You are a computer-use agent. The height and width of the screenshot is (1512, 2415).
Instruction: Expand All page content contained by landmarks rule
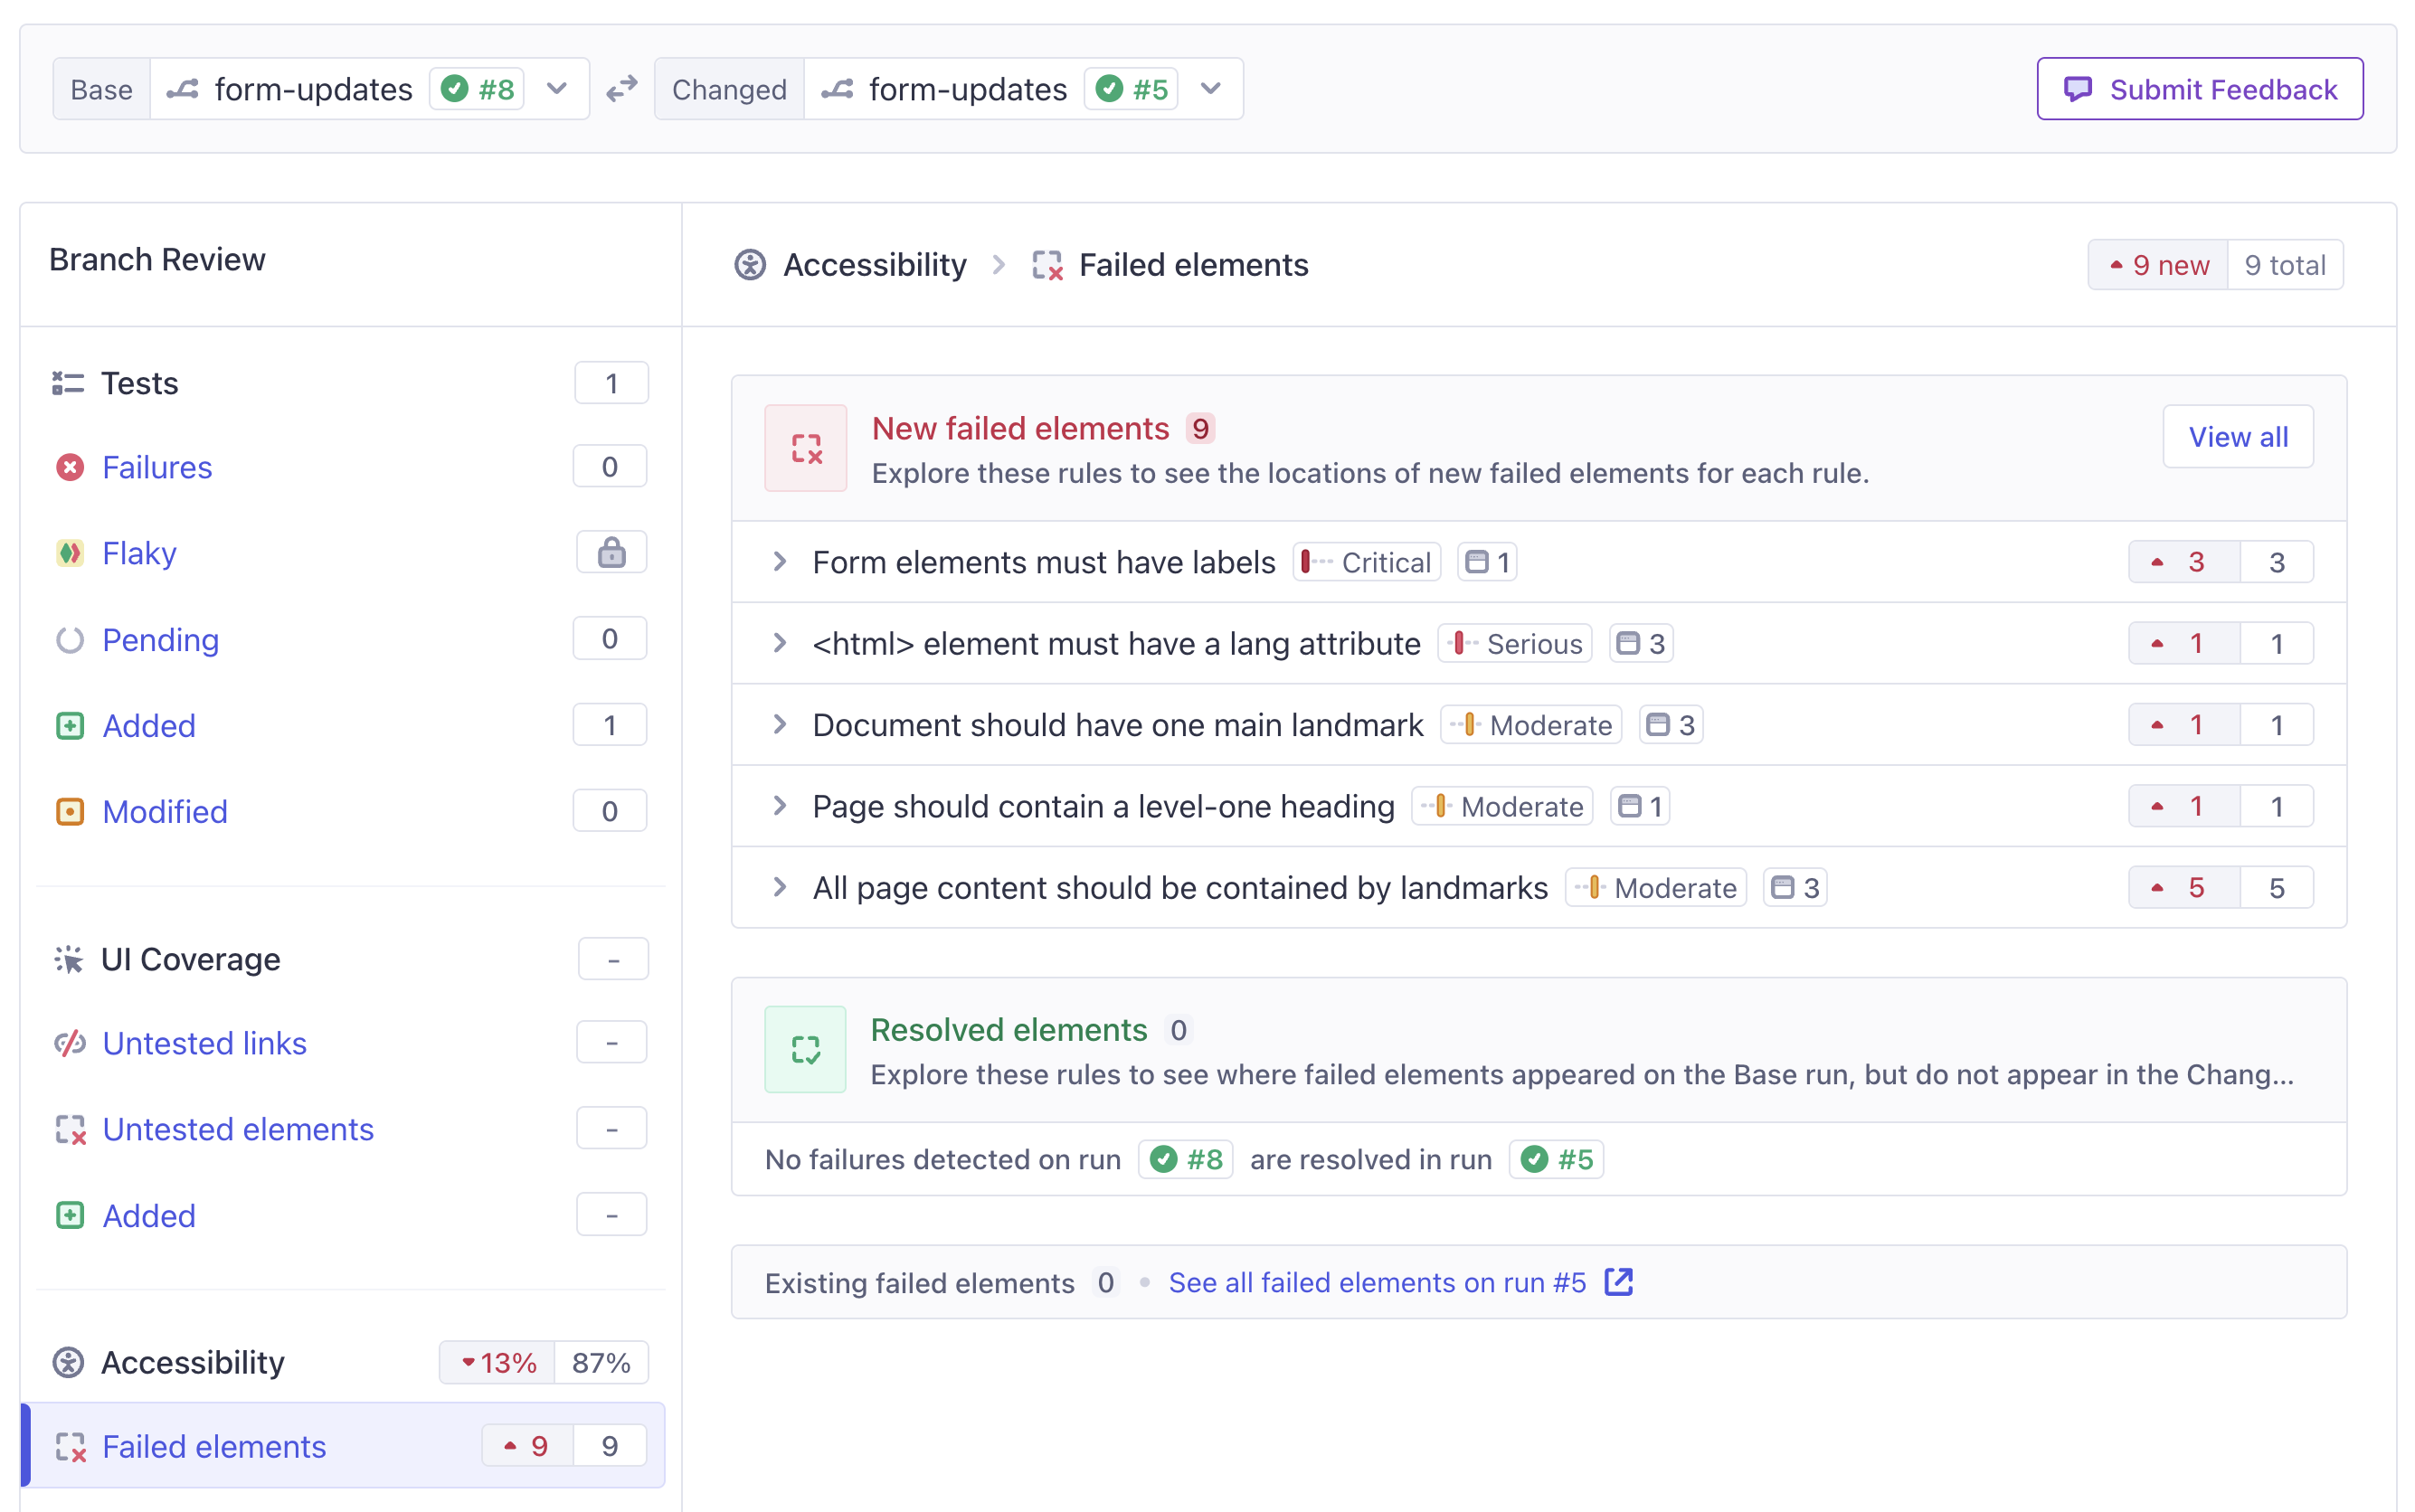[780, 887]
